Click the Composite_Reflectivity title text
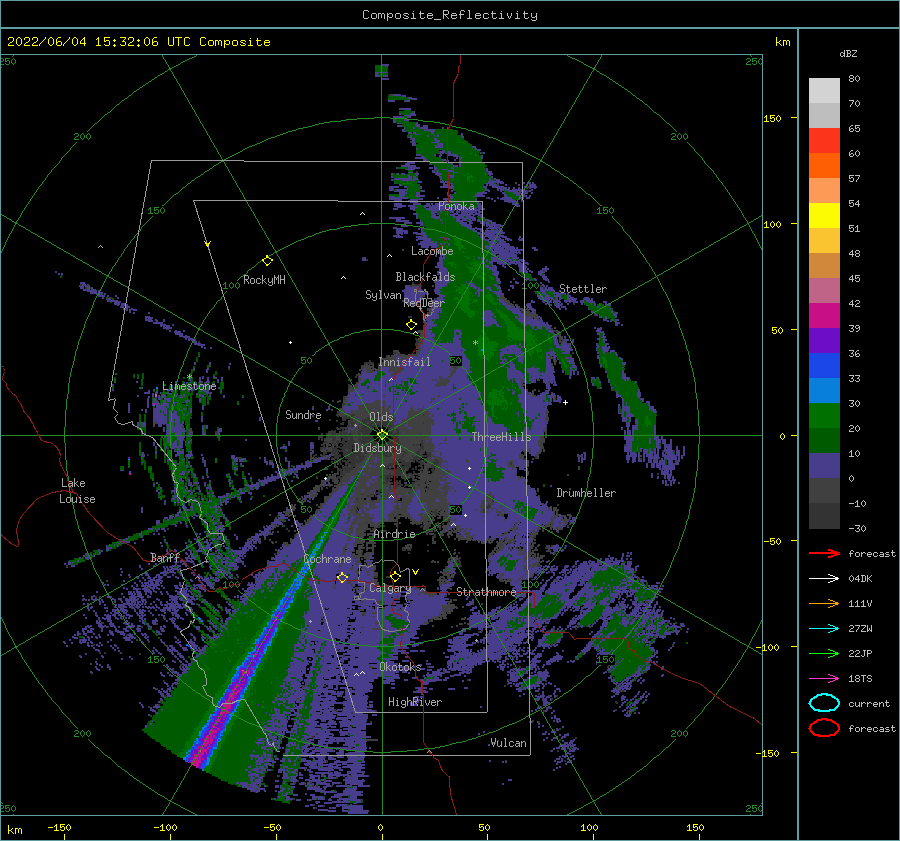 pyautogui.click(x=450, y=15)
